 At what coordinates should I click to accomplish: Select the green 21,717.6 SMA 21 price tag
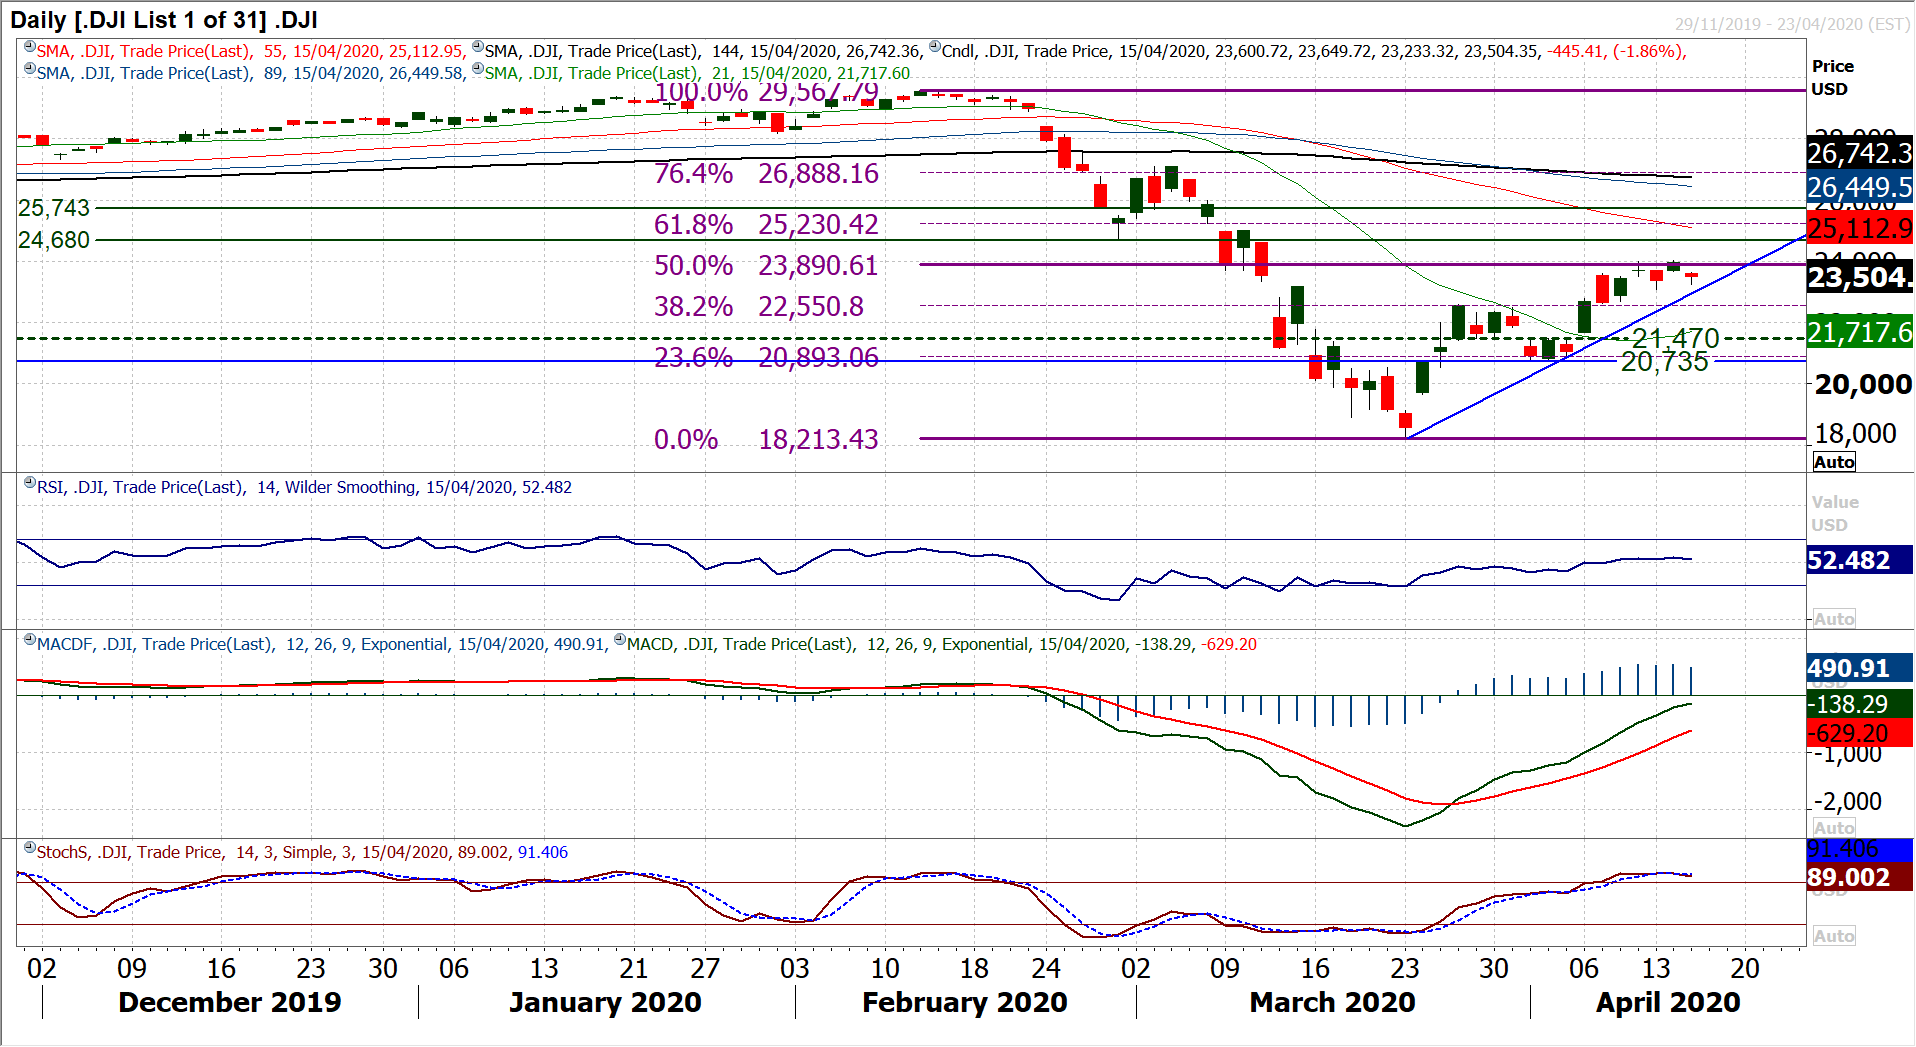pyautogui.click(x=1860, y=331)
